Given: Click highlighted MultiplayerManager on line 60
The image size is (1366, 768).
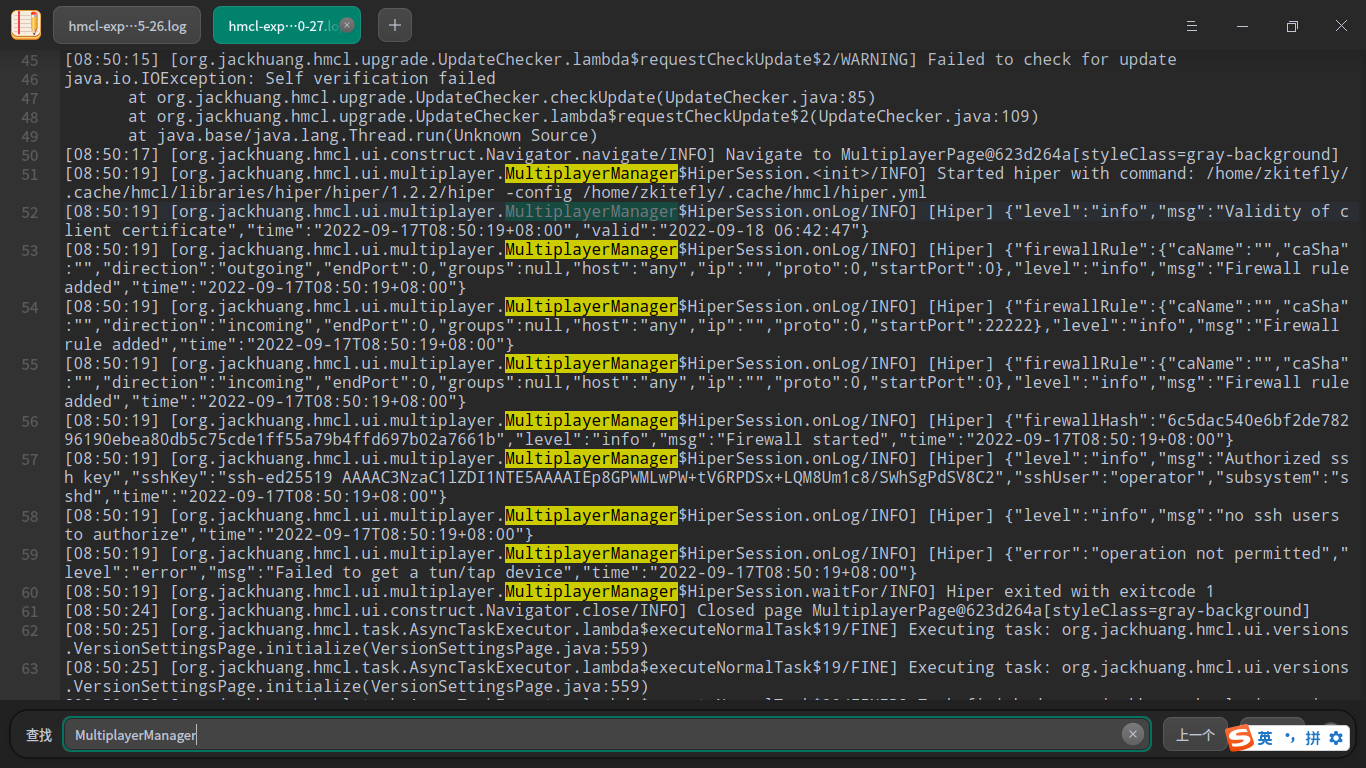Looking at the screenshot, I should pos(591,592).
